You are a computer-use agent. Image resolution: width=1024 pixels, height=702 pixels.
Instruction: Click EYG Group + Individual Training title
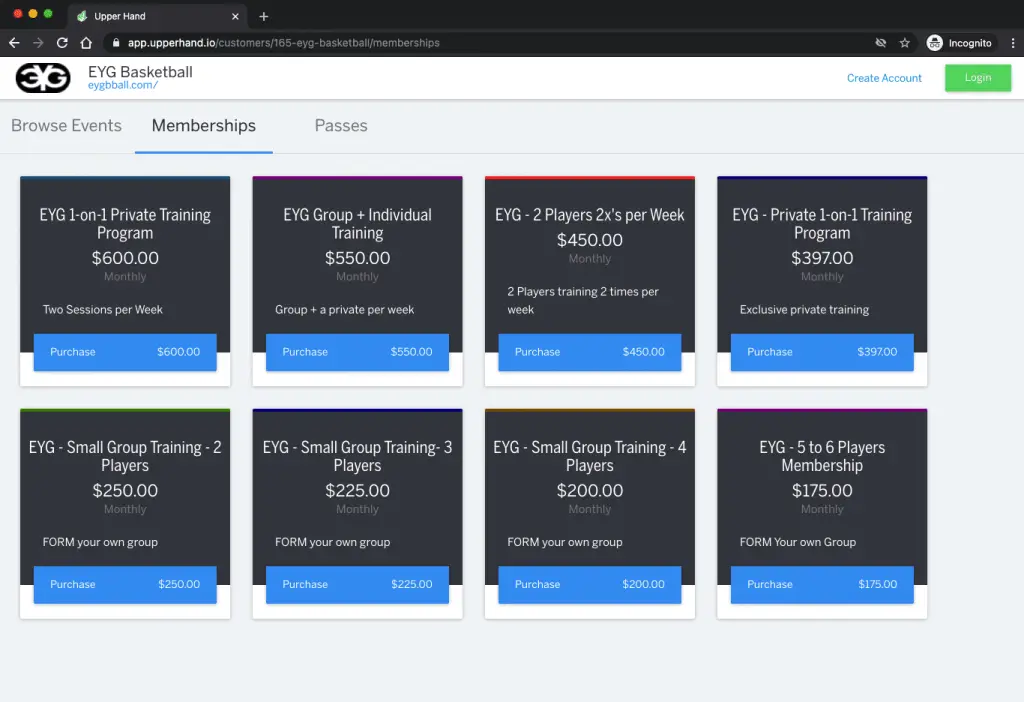tap(357, 224)
